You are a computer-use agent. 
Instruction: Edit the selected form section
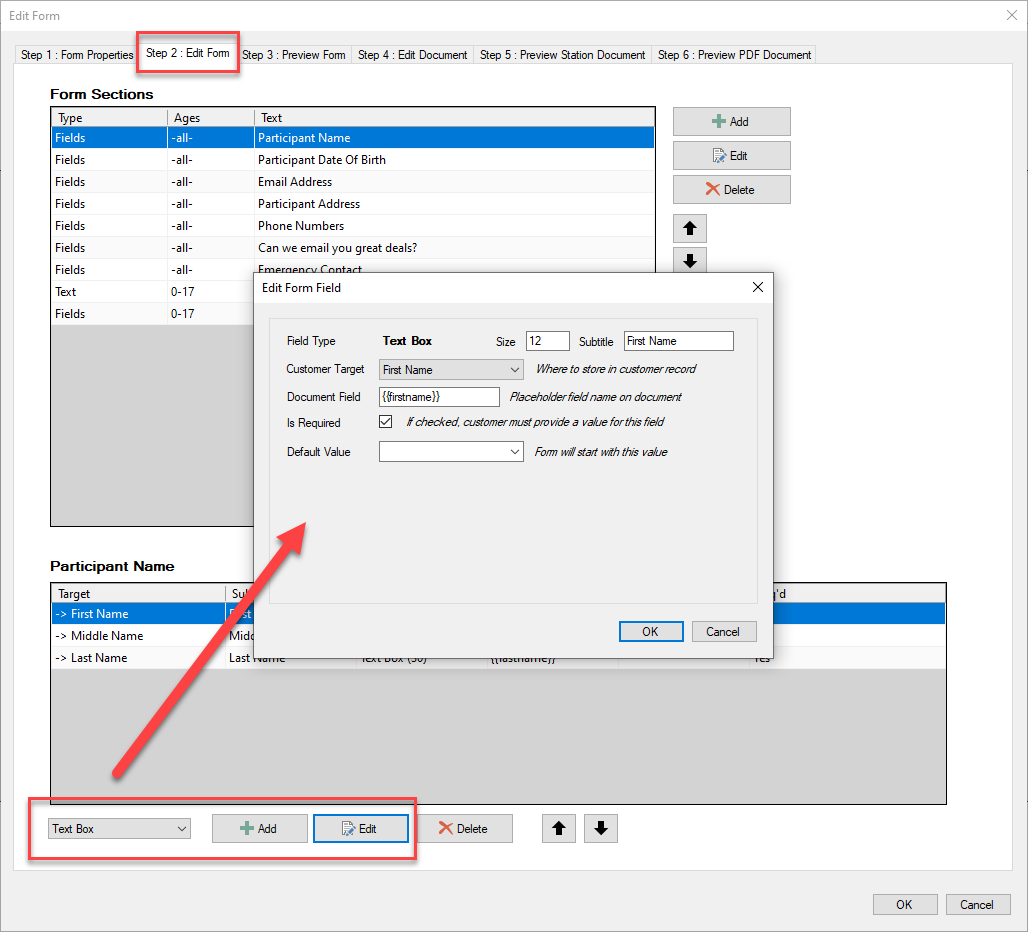[x=732, y=155]
